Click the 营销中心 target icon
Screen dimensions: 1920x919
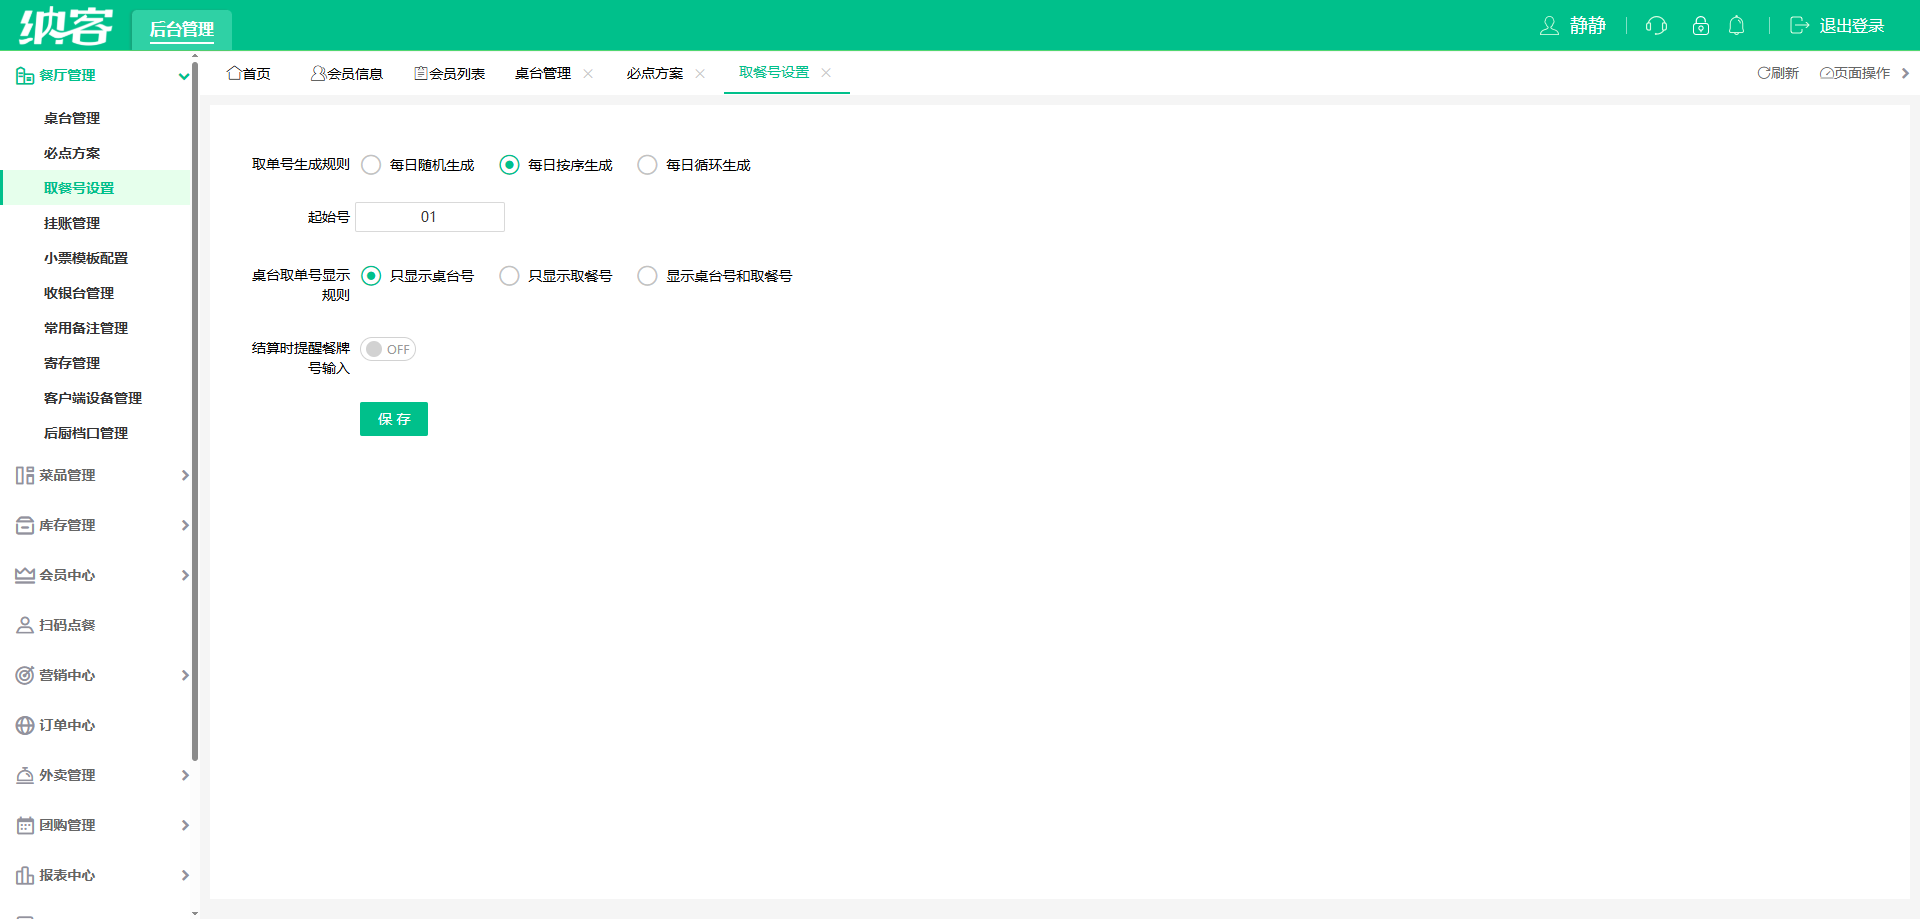pos(25,675)
